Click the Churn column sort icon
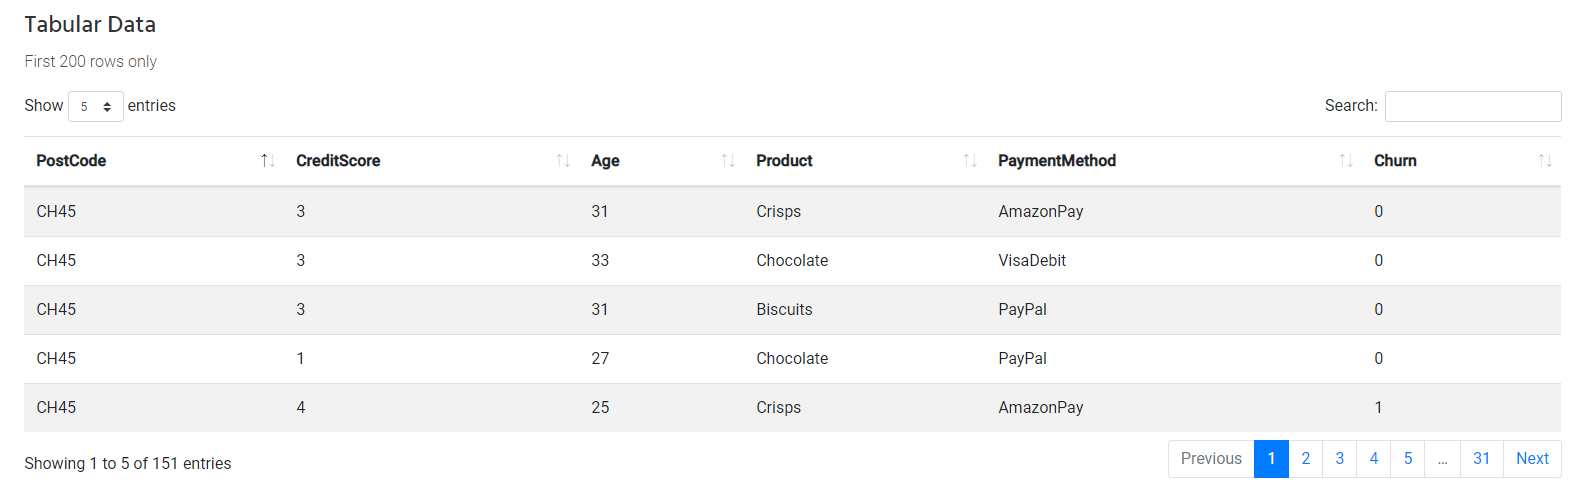 click(x=1545, y=161)
